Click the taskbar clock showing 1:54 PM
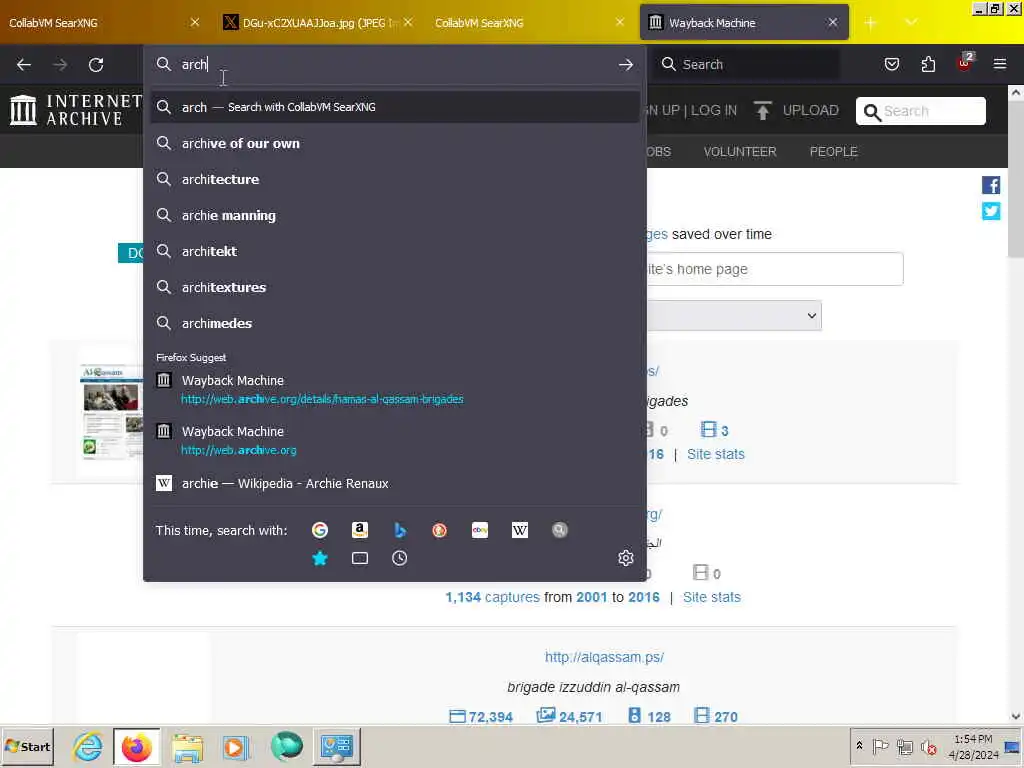Screen dimensions: 1024x768 (973, 747)
